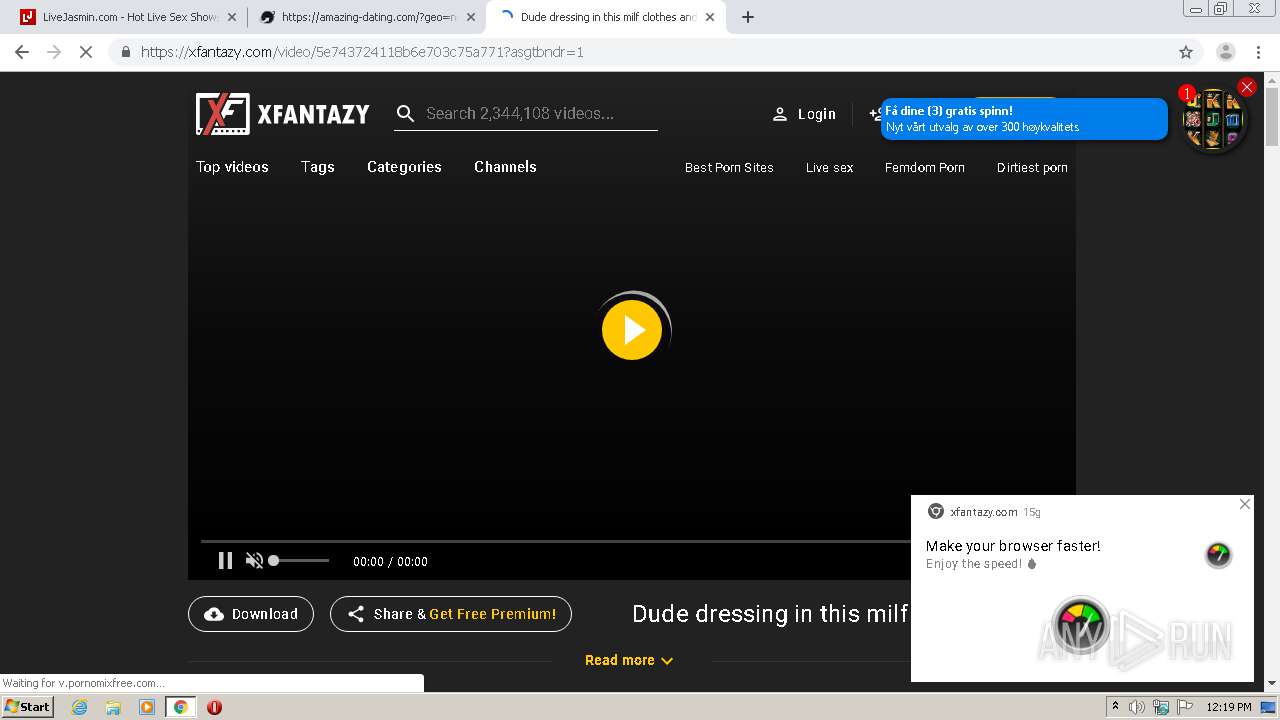The height and width of the screenshot is (720, 1280).
Task: Click the Live sex link
Action: point(830,168)
